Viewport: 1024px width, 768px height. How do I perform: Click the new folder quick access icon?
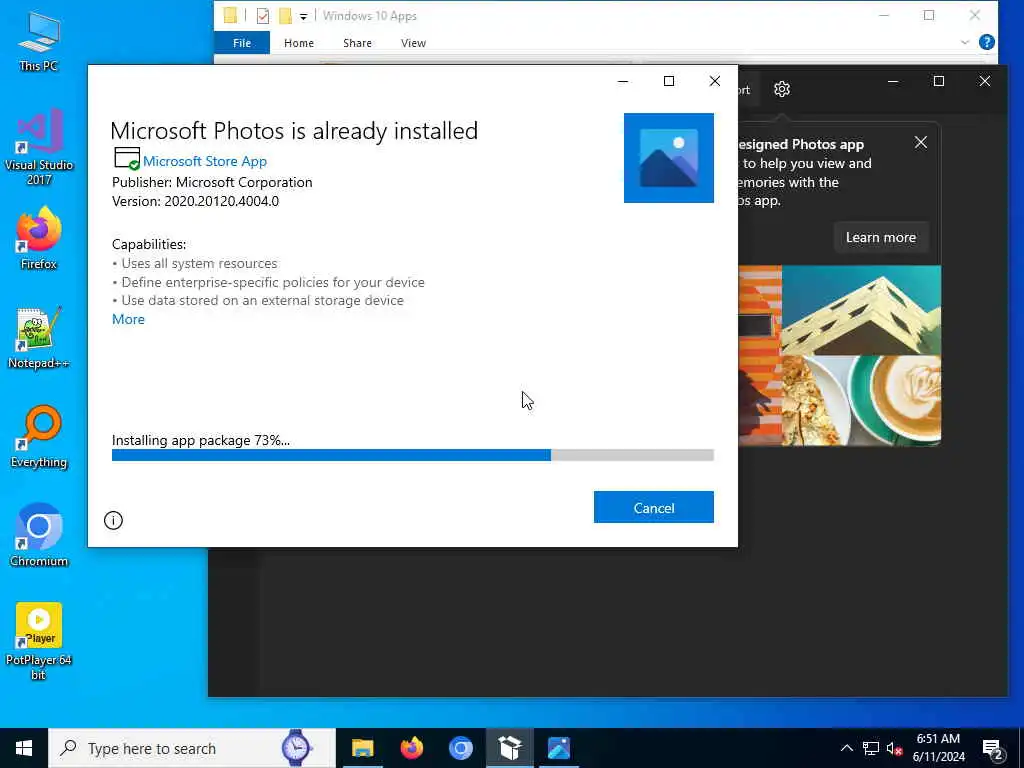tap(285, 16)
